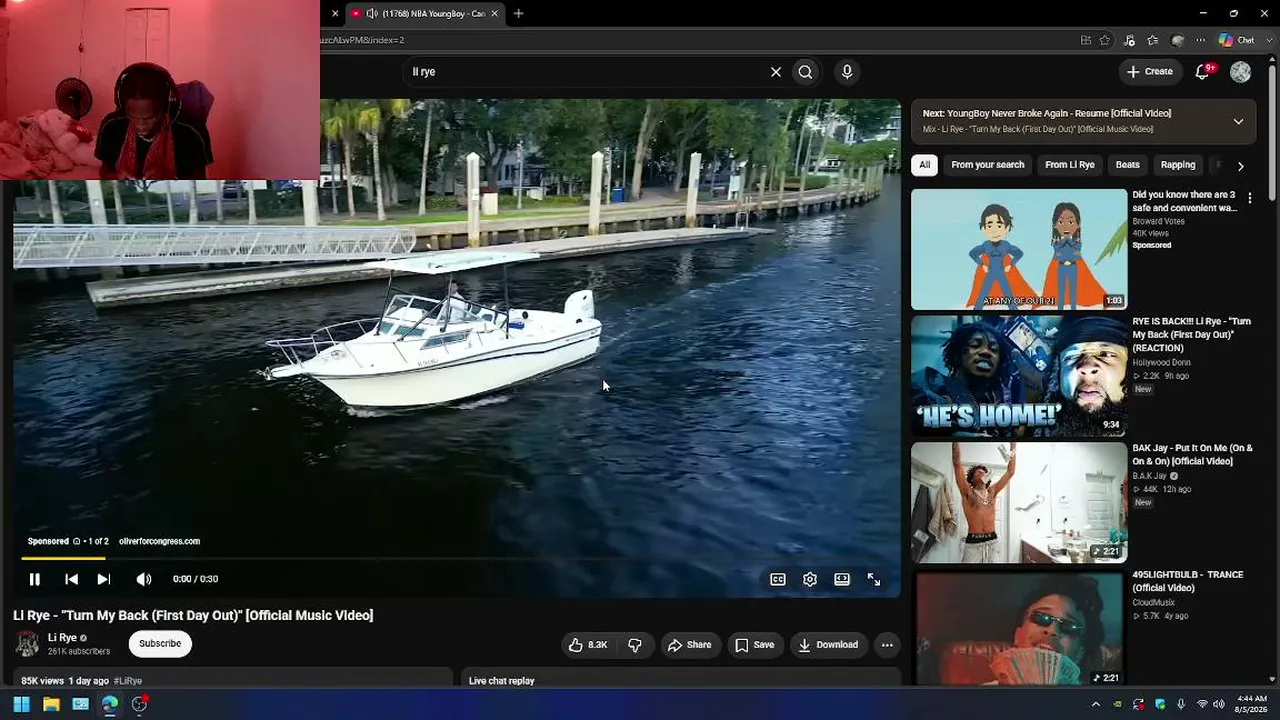Open more actions ellipsis below the video

point(887,645)
